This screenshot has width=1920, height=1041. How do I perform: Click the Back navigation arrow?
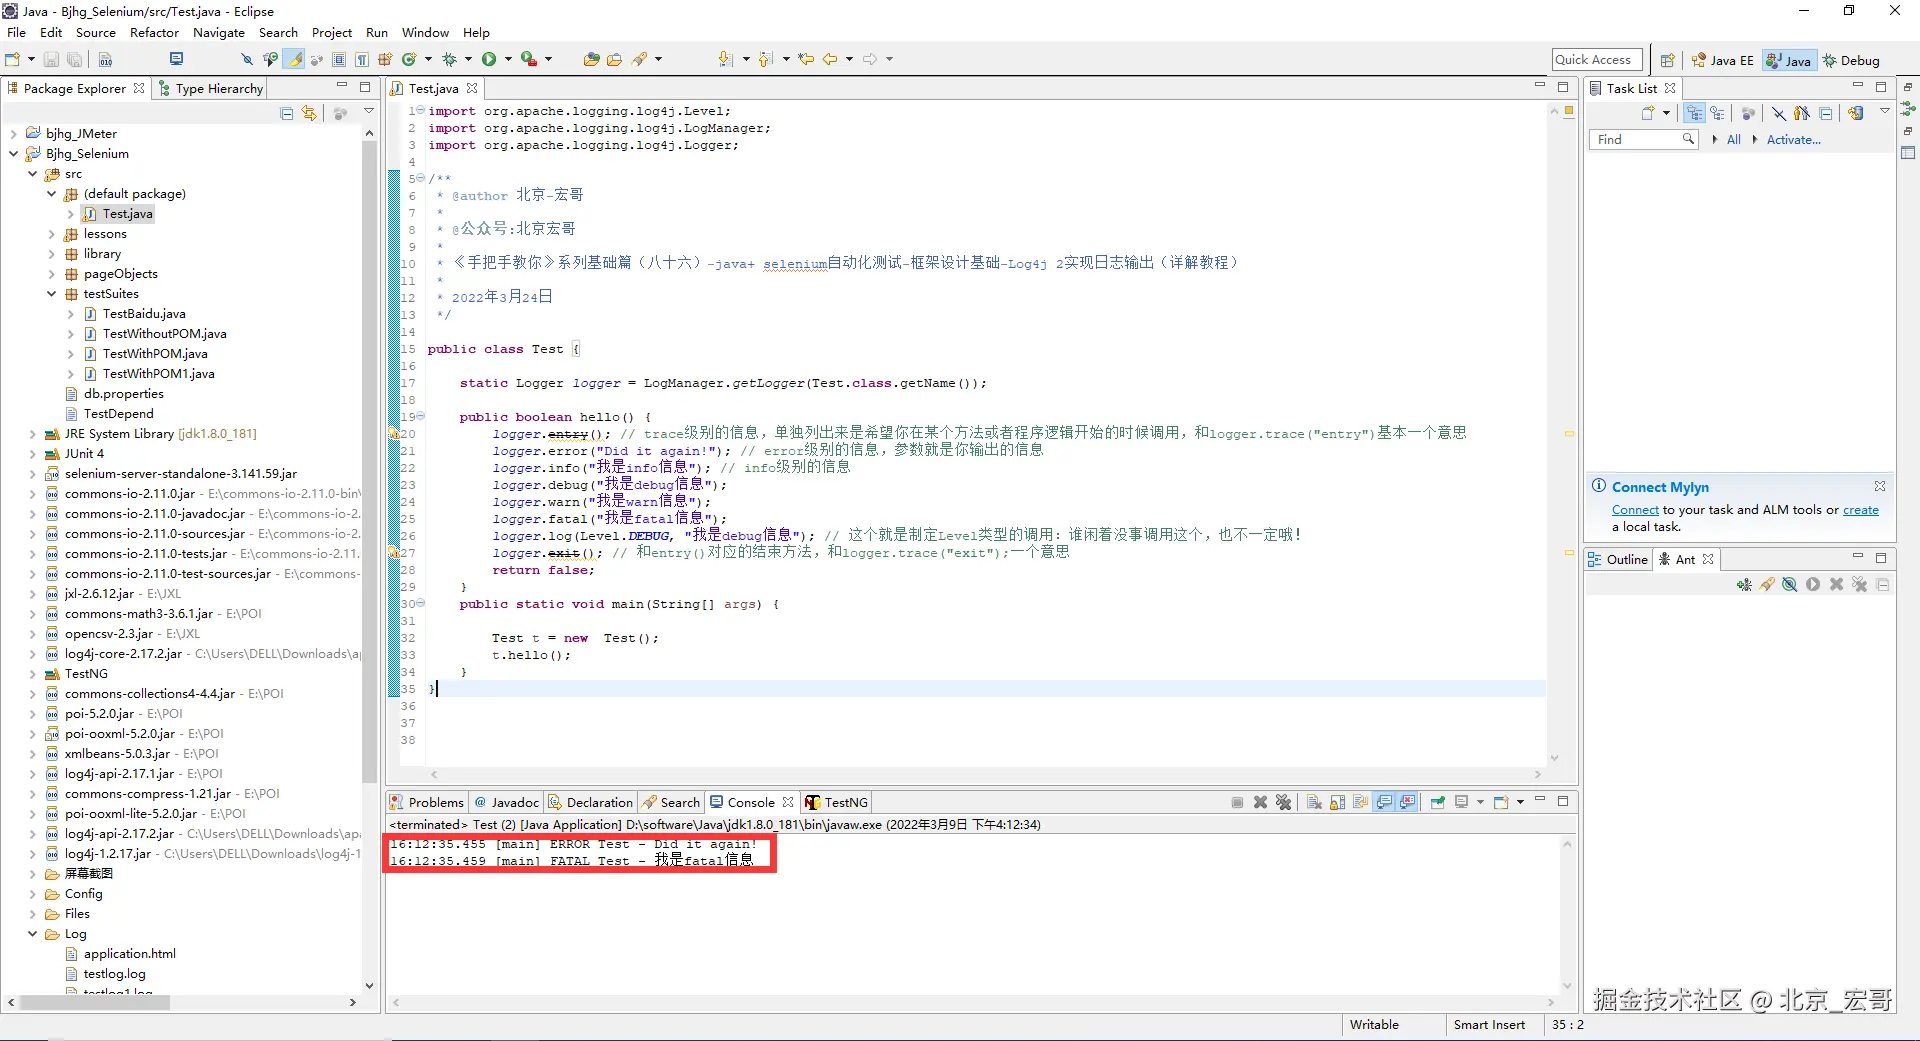830,60
